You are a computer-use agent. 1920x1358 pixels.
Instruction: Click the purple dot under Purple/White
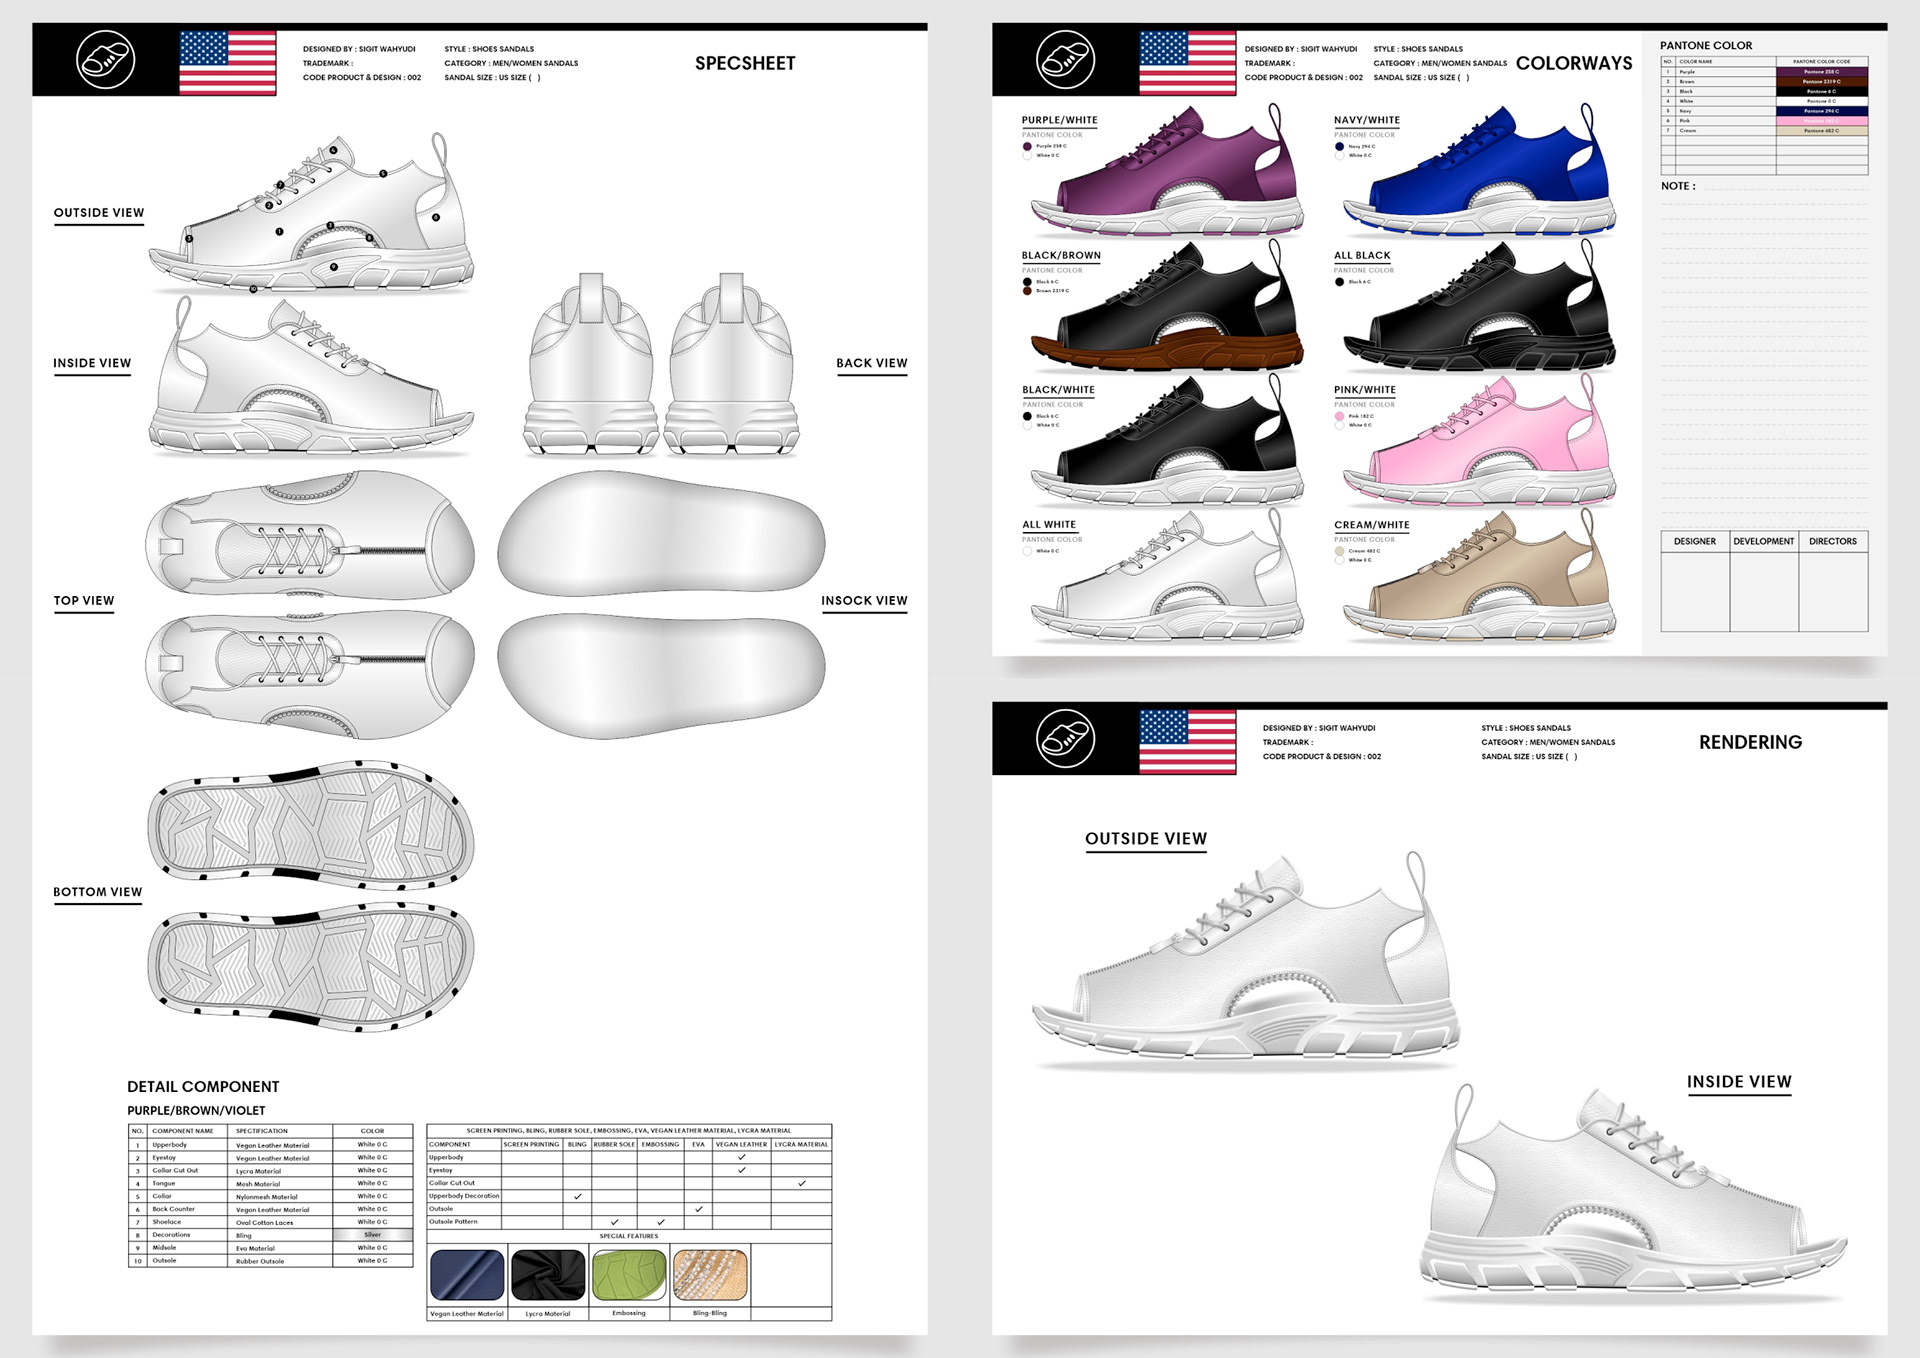pyautogui.click(x=1027, y=146)
